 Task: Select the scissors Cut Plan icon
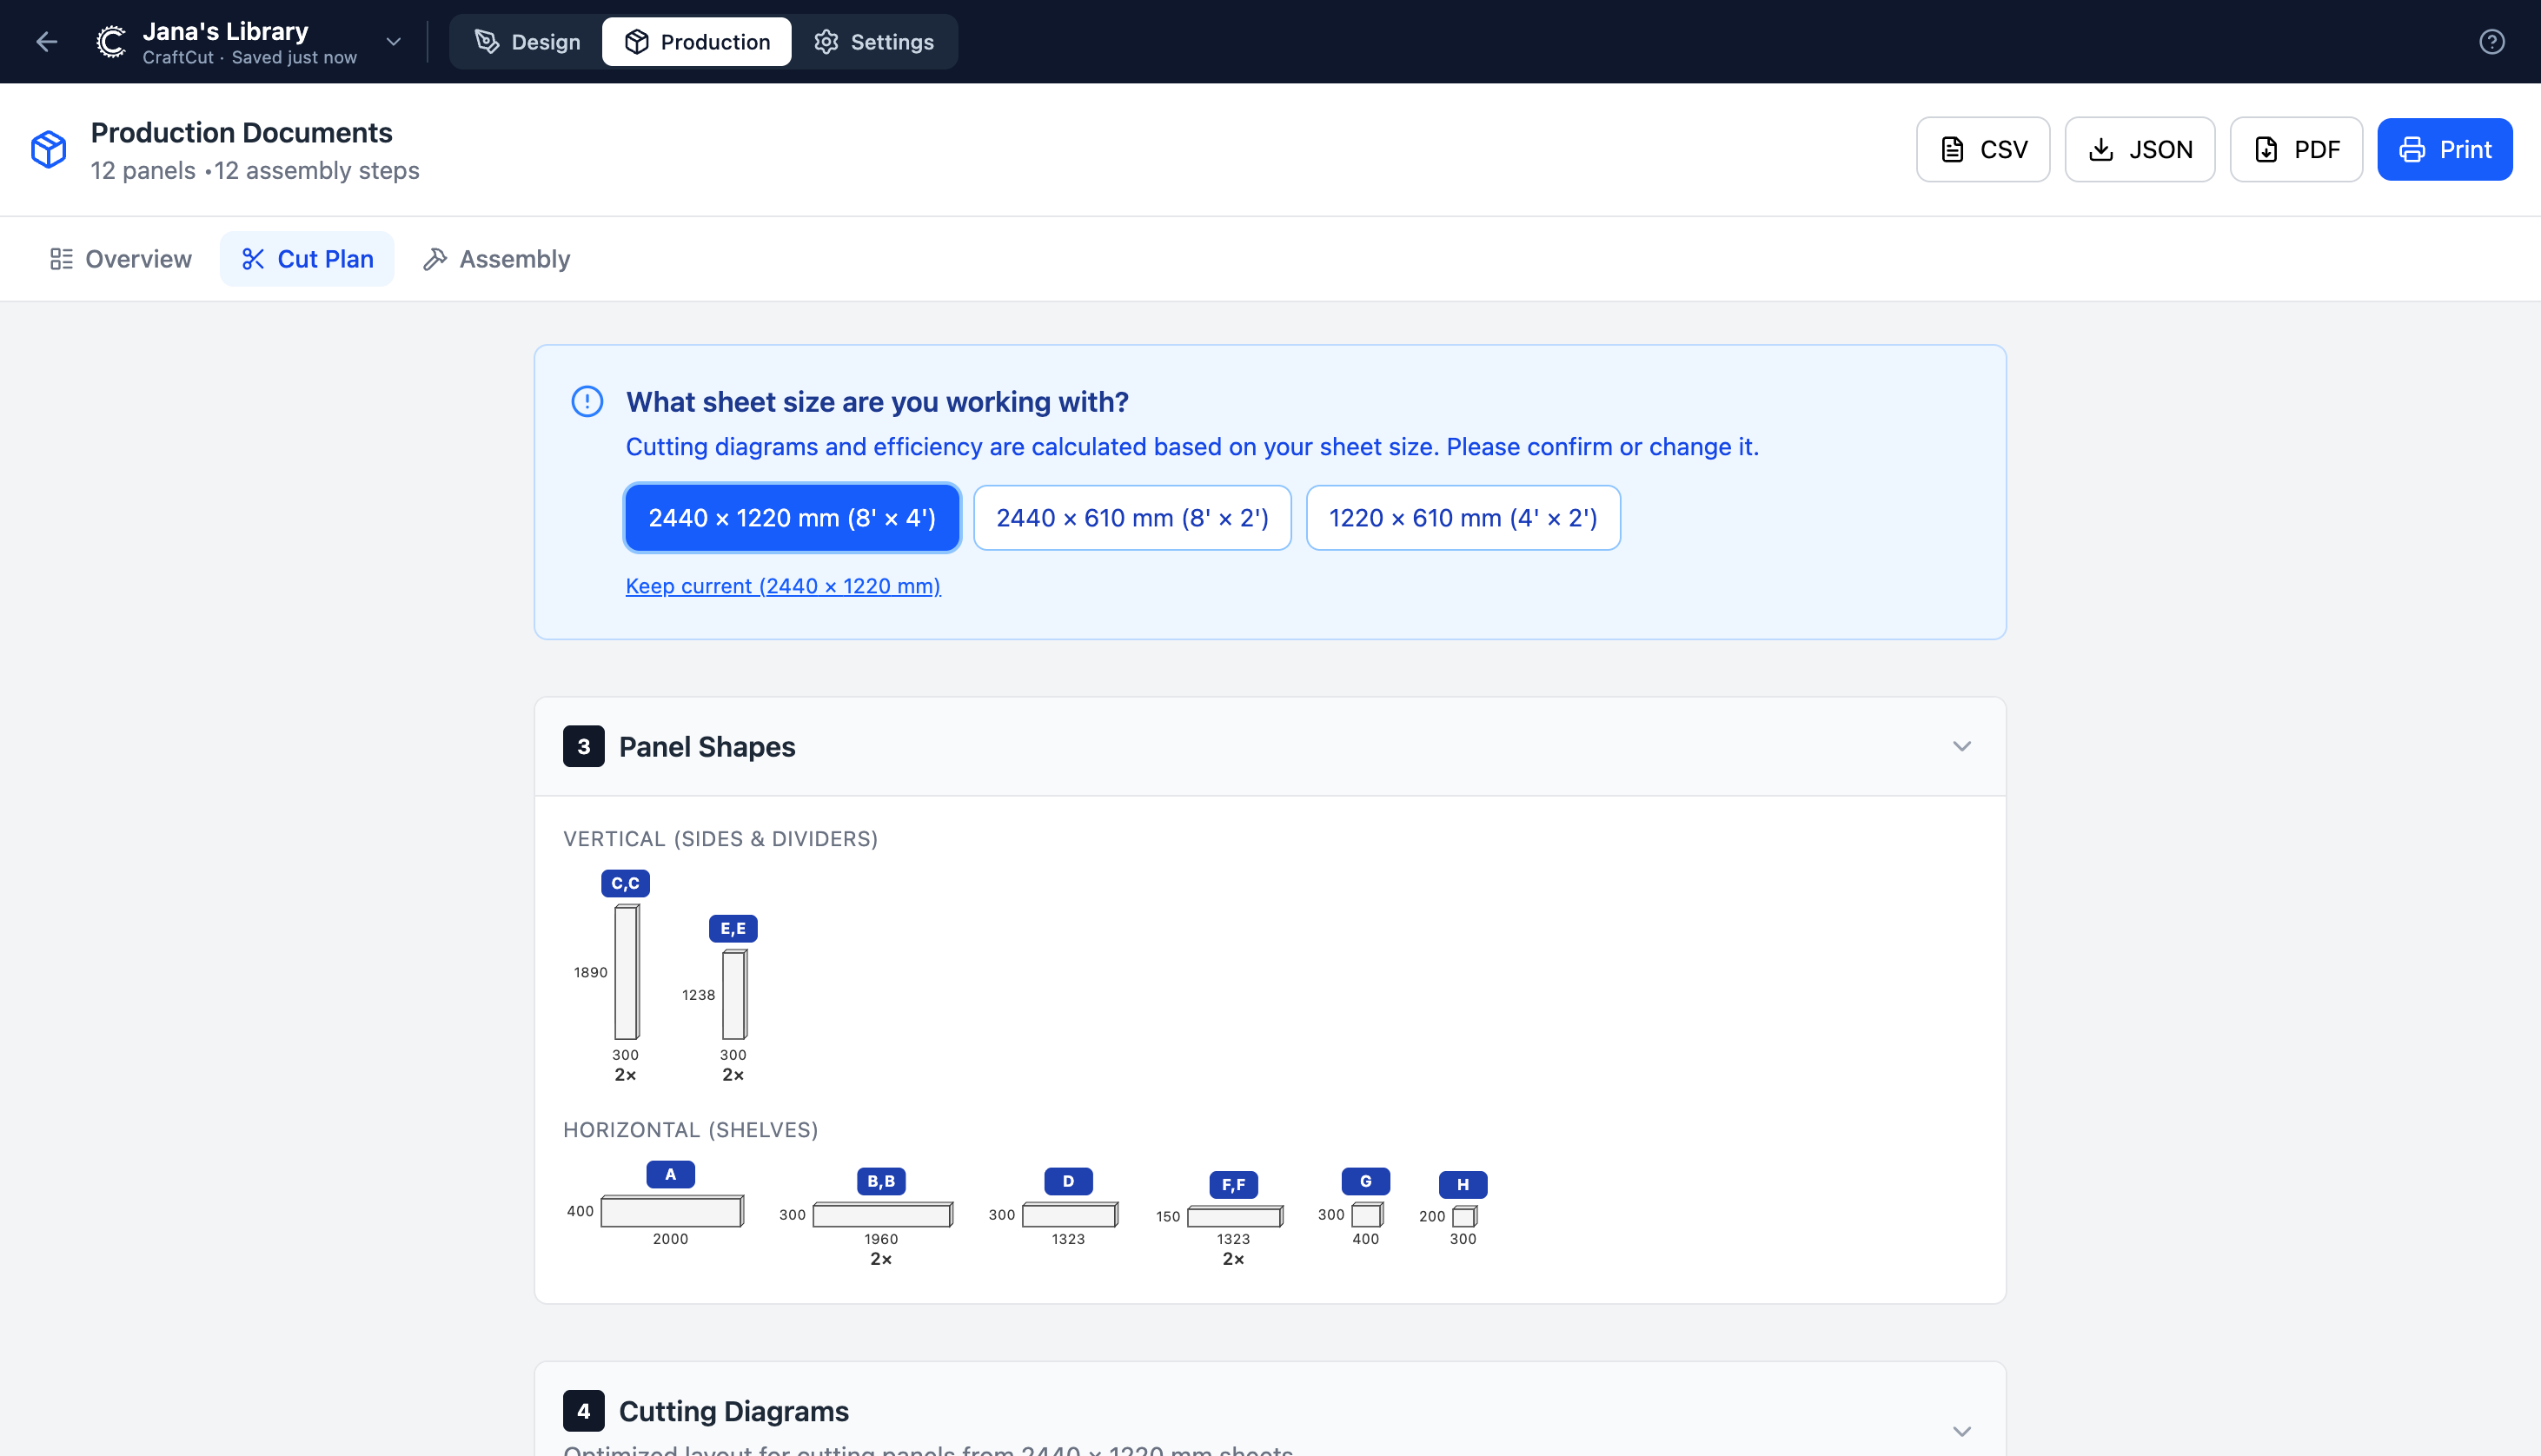click(x=253, y=258)
